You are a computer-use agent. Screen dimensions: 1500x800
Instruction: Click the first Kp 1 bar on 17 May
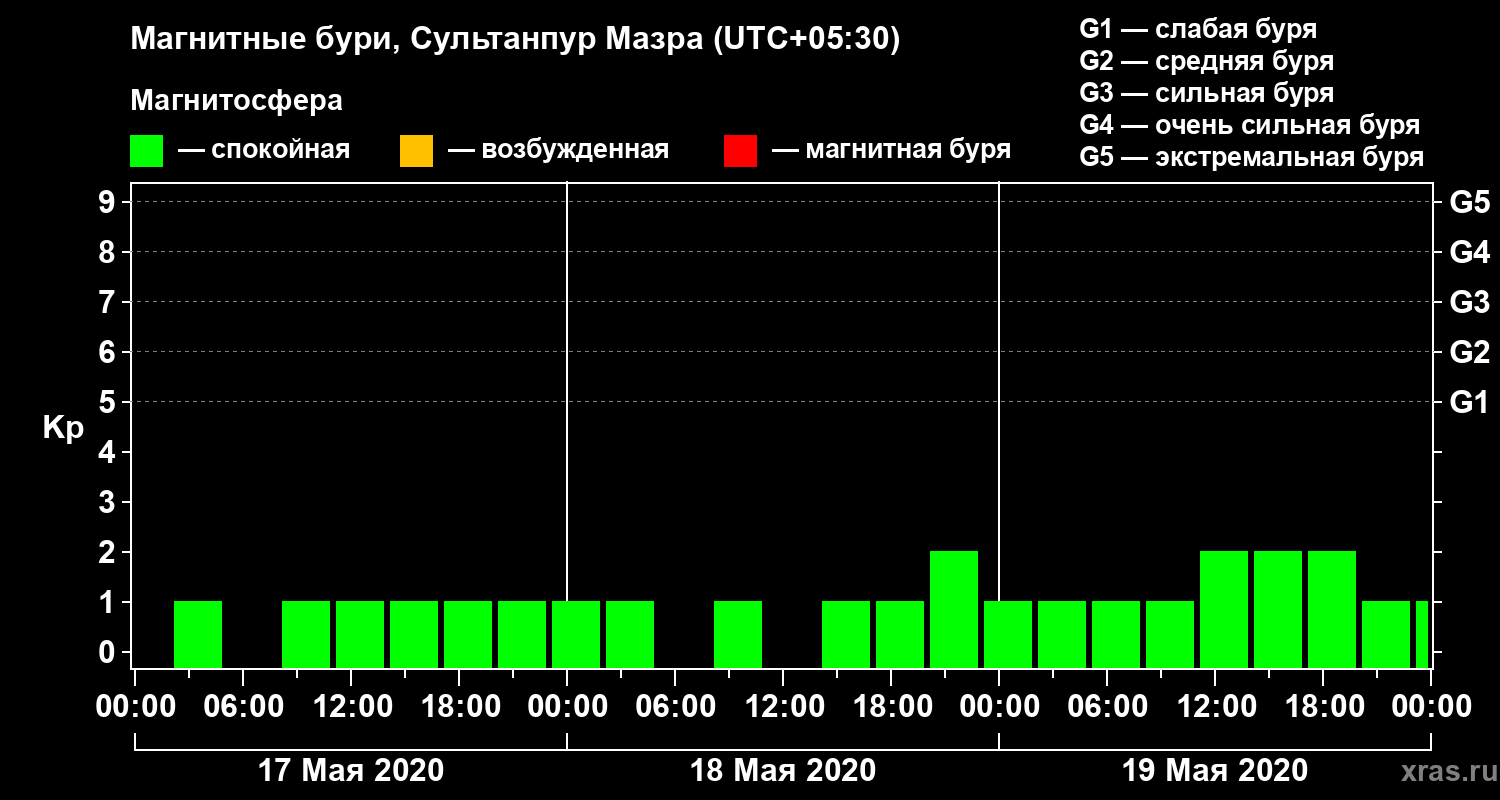click(198, 634)
